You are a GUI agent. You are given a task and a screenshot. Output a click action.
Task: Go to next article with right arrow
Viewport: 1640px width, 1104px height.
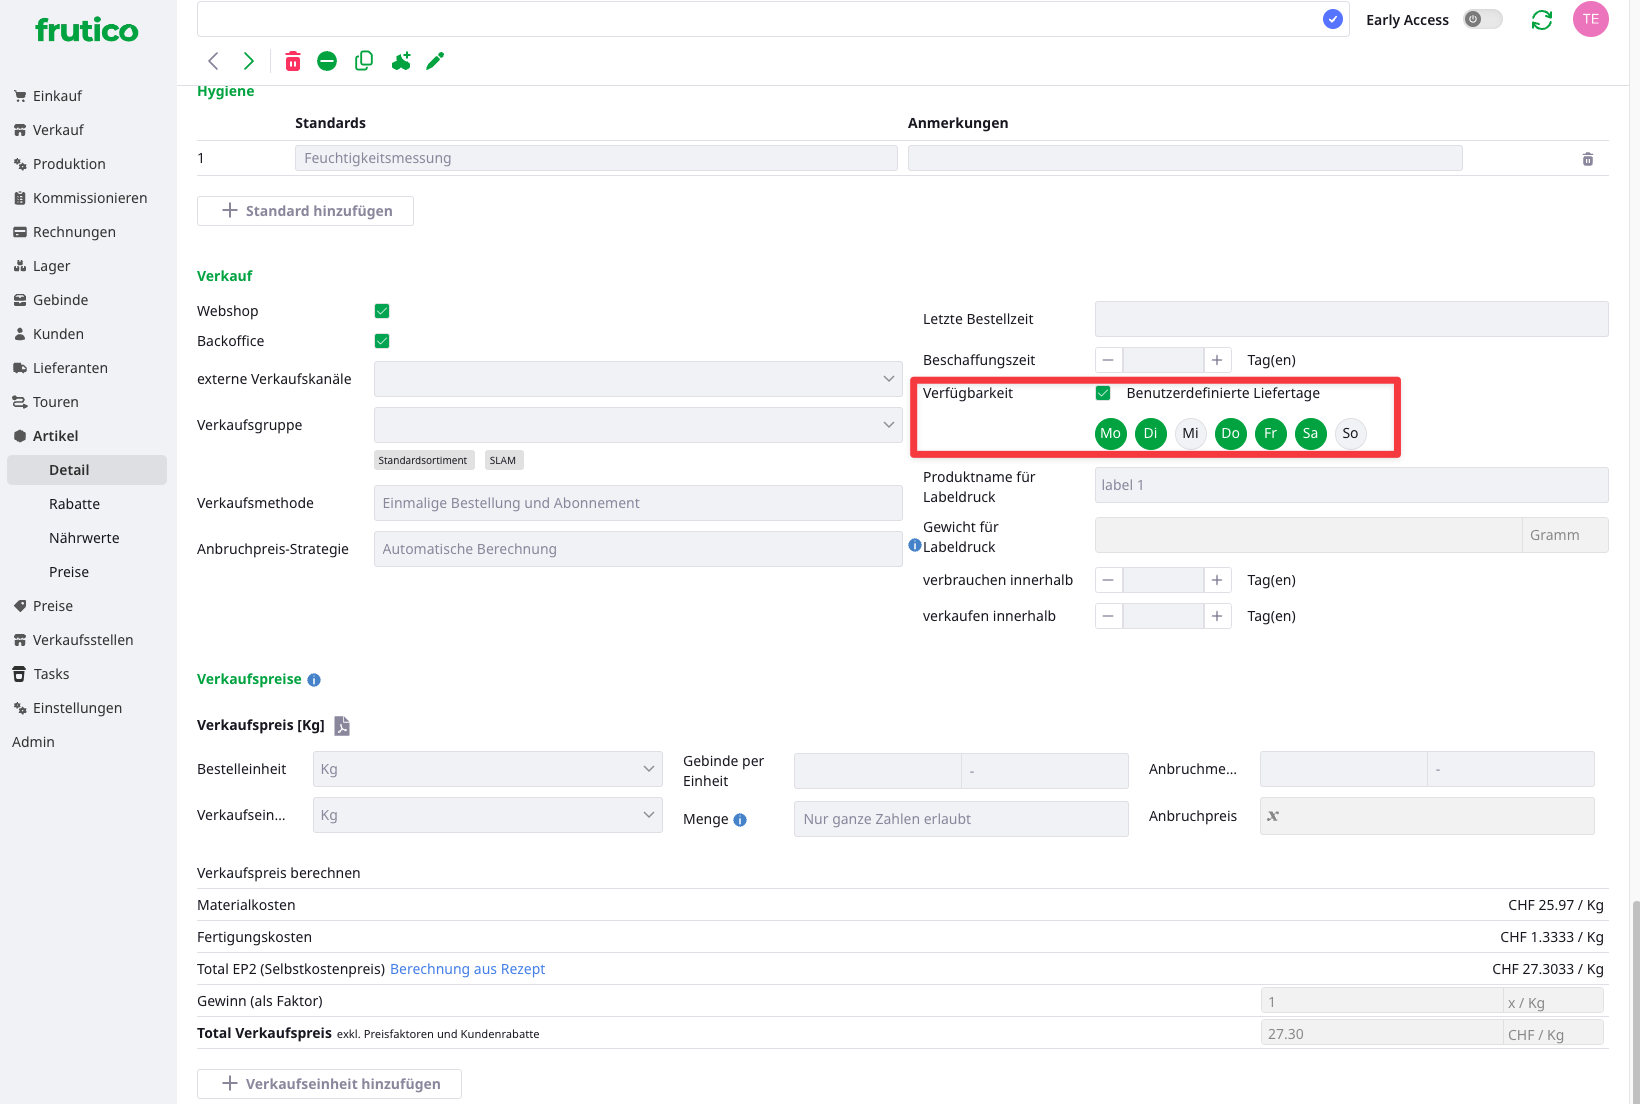pos(249,62)
